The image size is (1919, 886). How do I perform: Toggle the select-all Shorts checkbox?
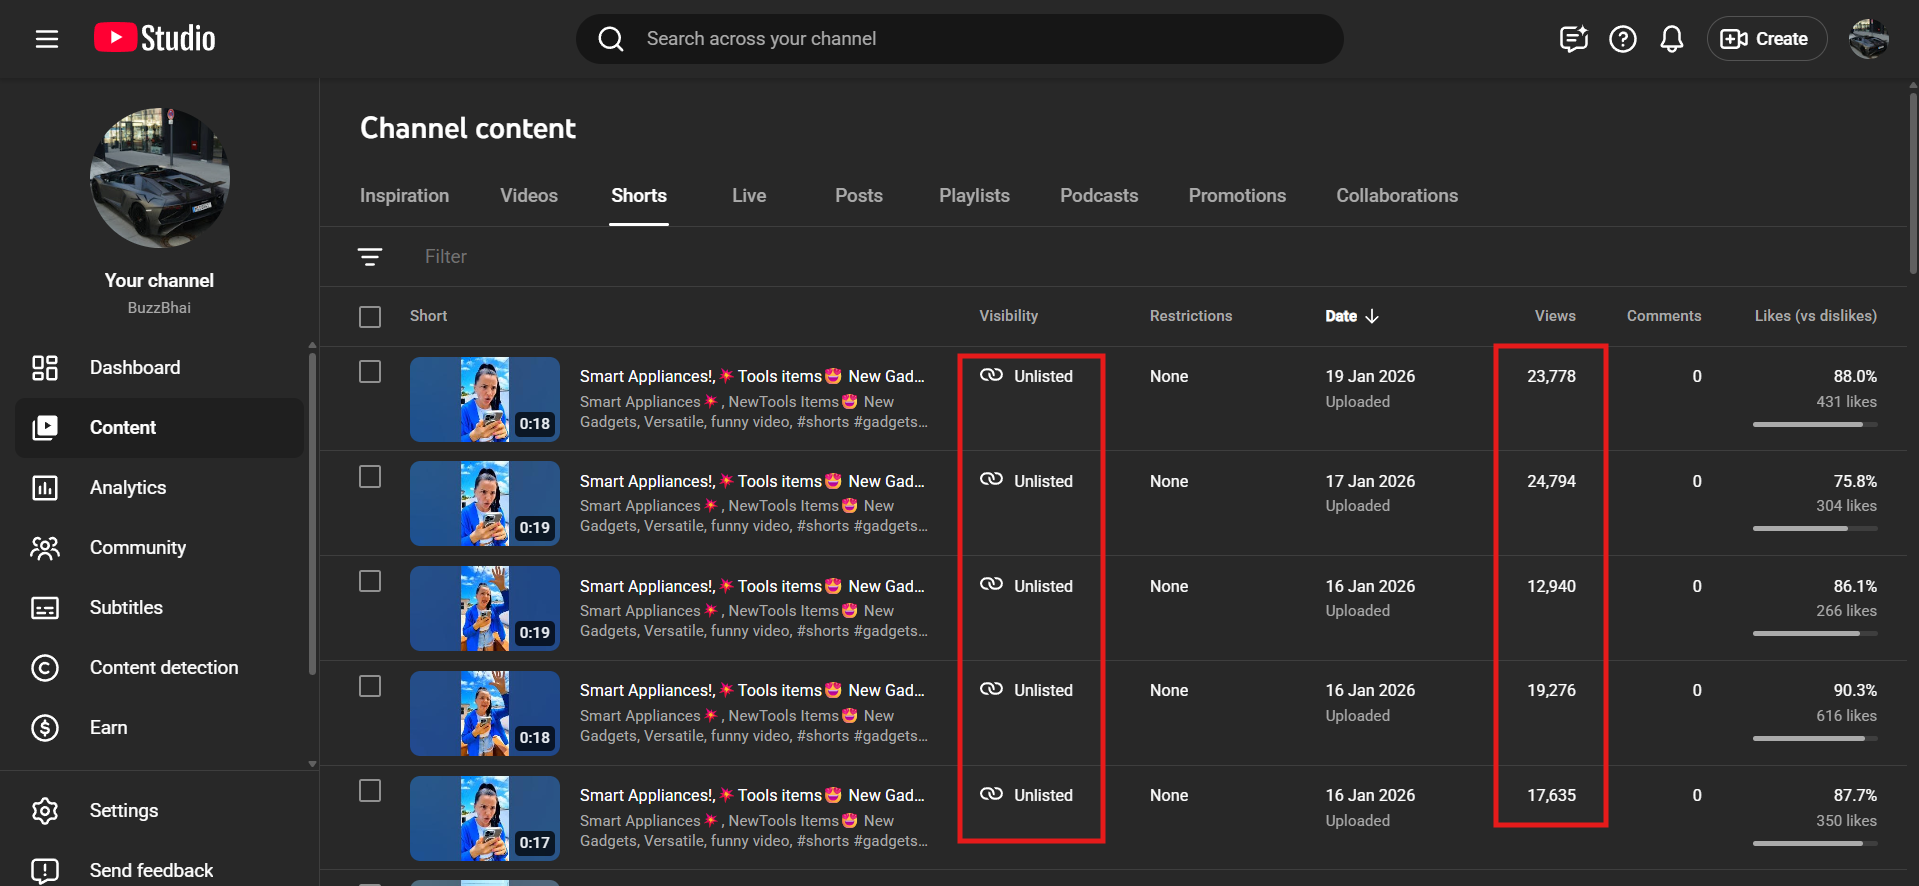(370, 317)
